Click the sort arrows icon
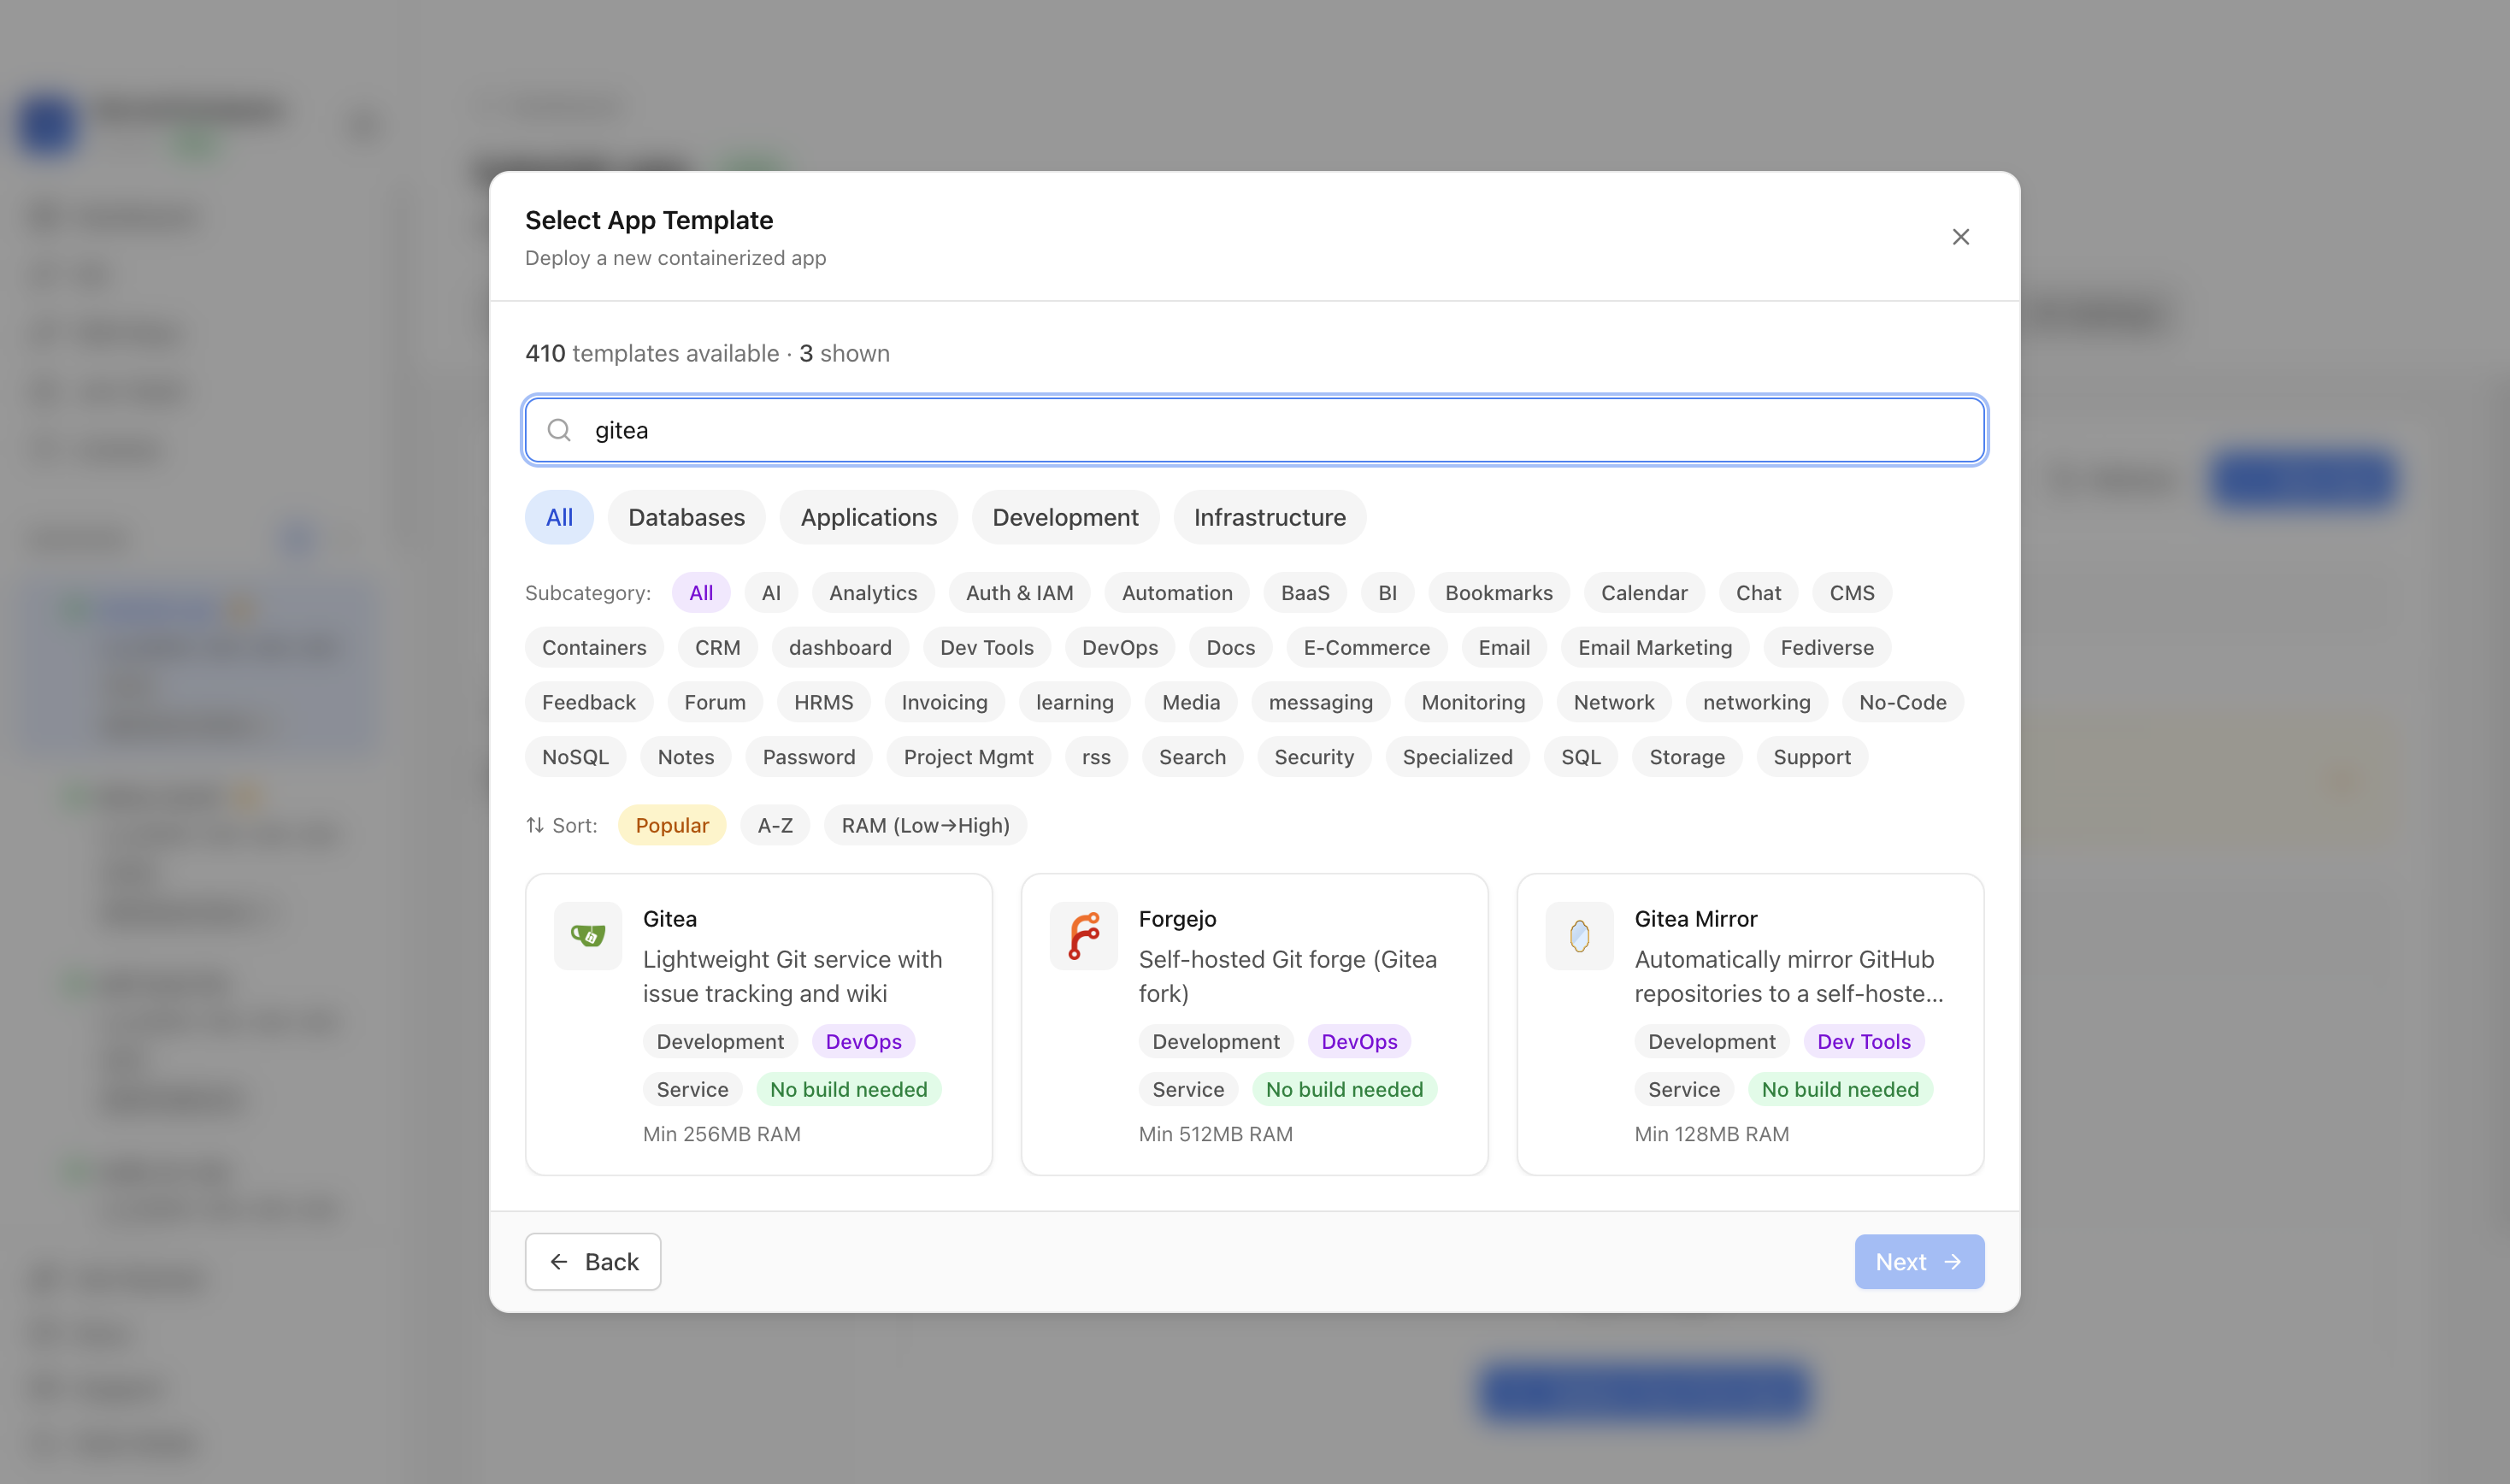Screen dimensions: 2510x1484 click(535, 825)
